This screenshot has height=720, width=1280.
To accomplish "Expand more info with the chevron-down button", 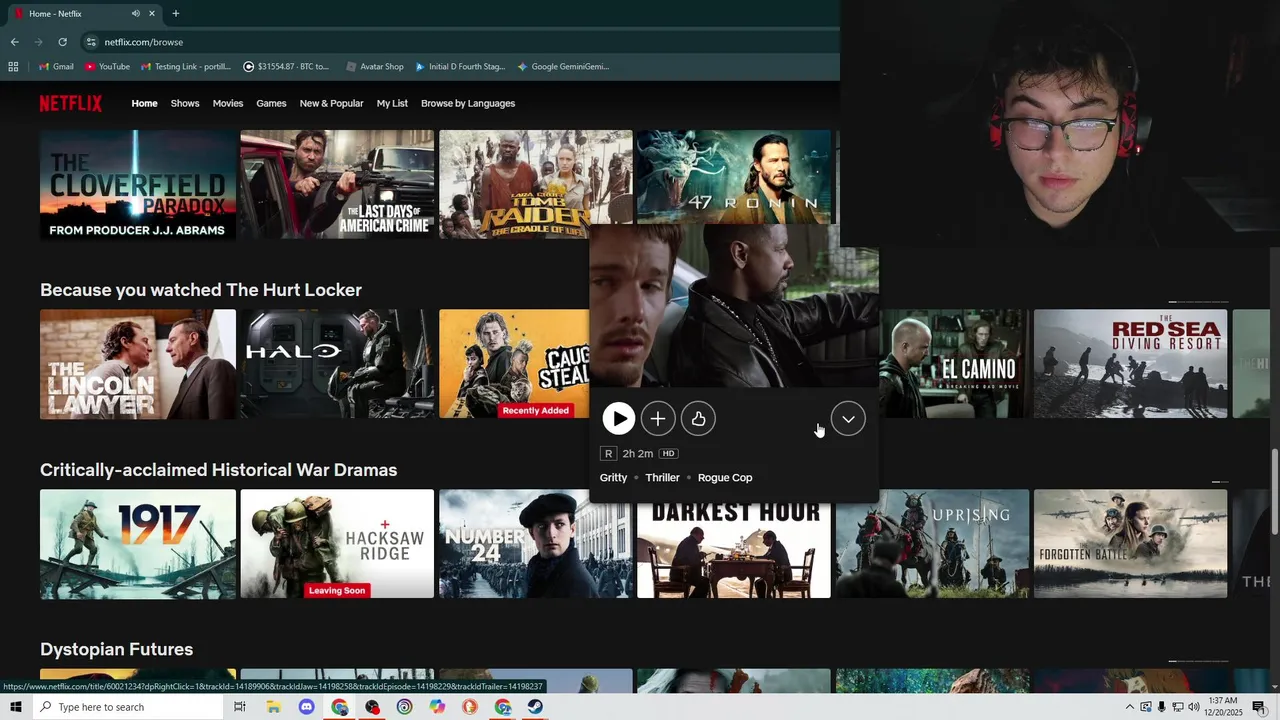I will (x=848, y=419).
